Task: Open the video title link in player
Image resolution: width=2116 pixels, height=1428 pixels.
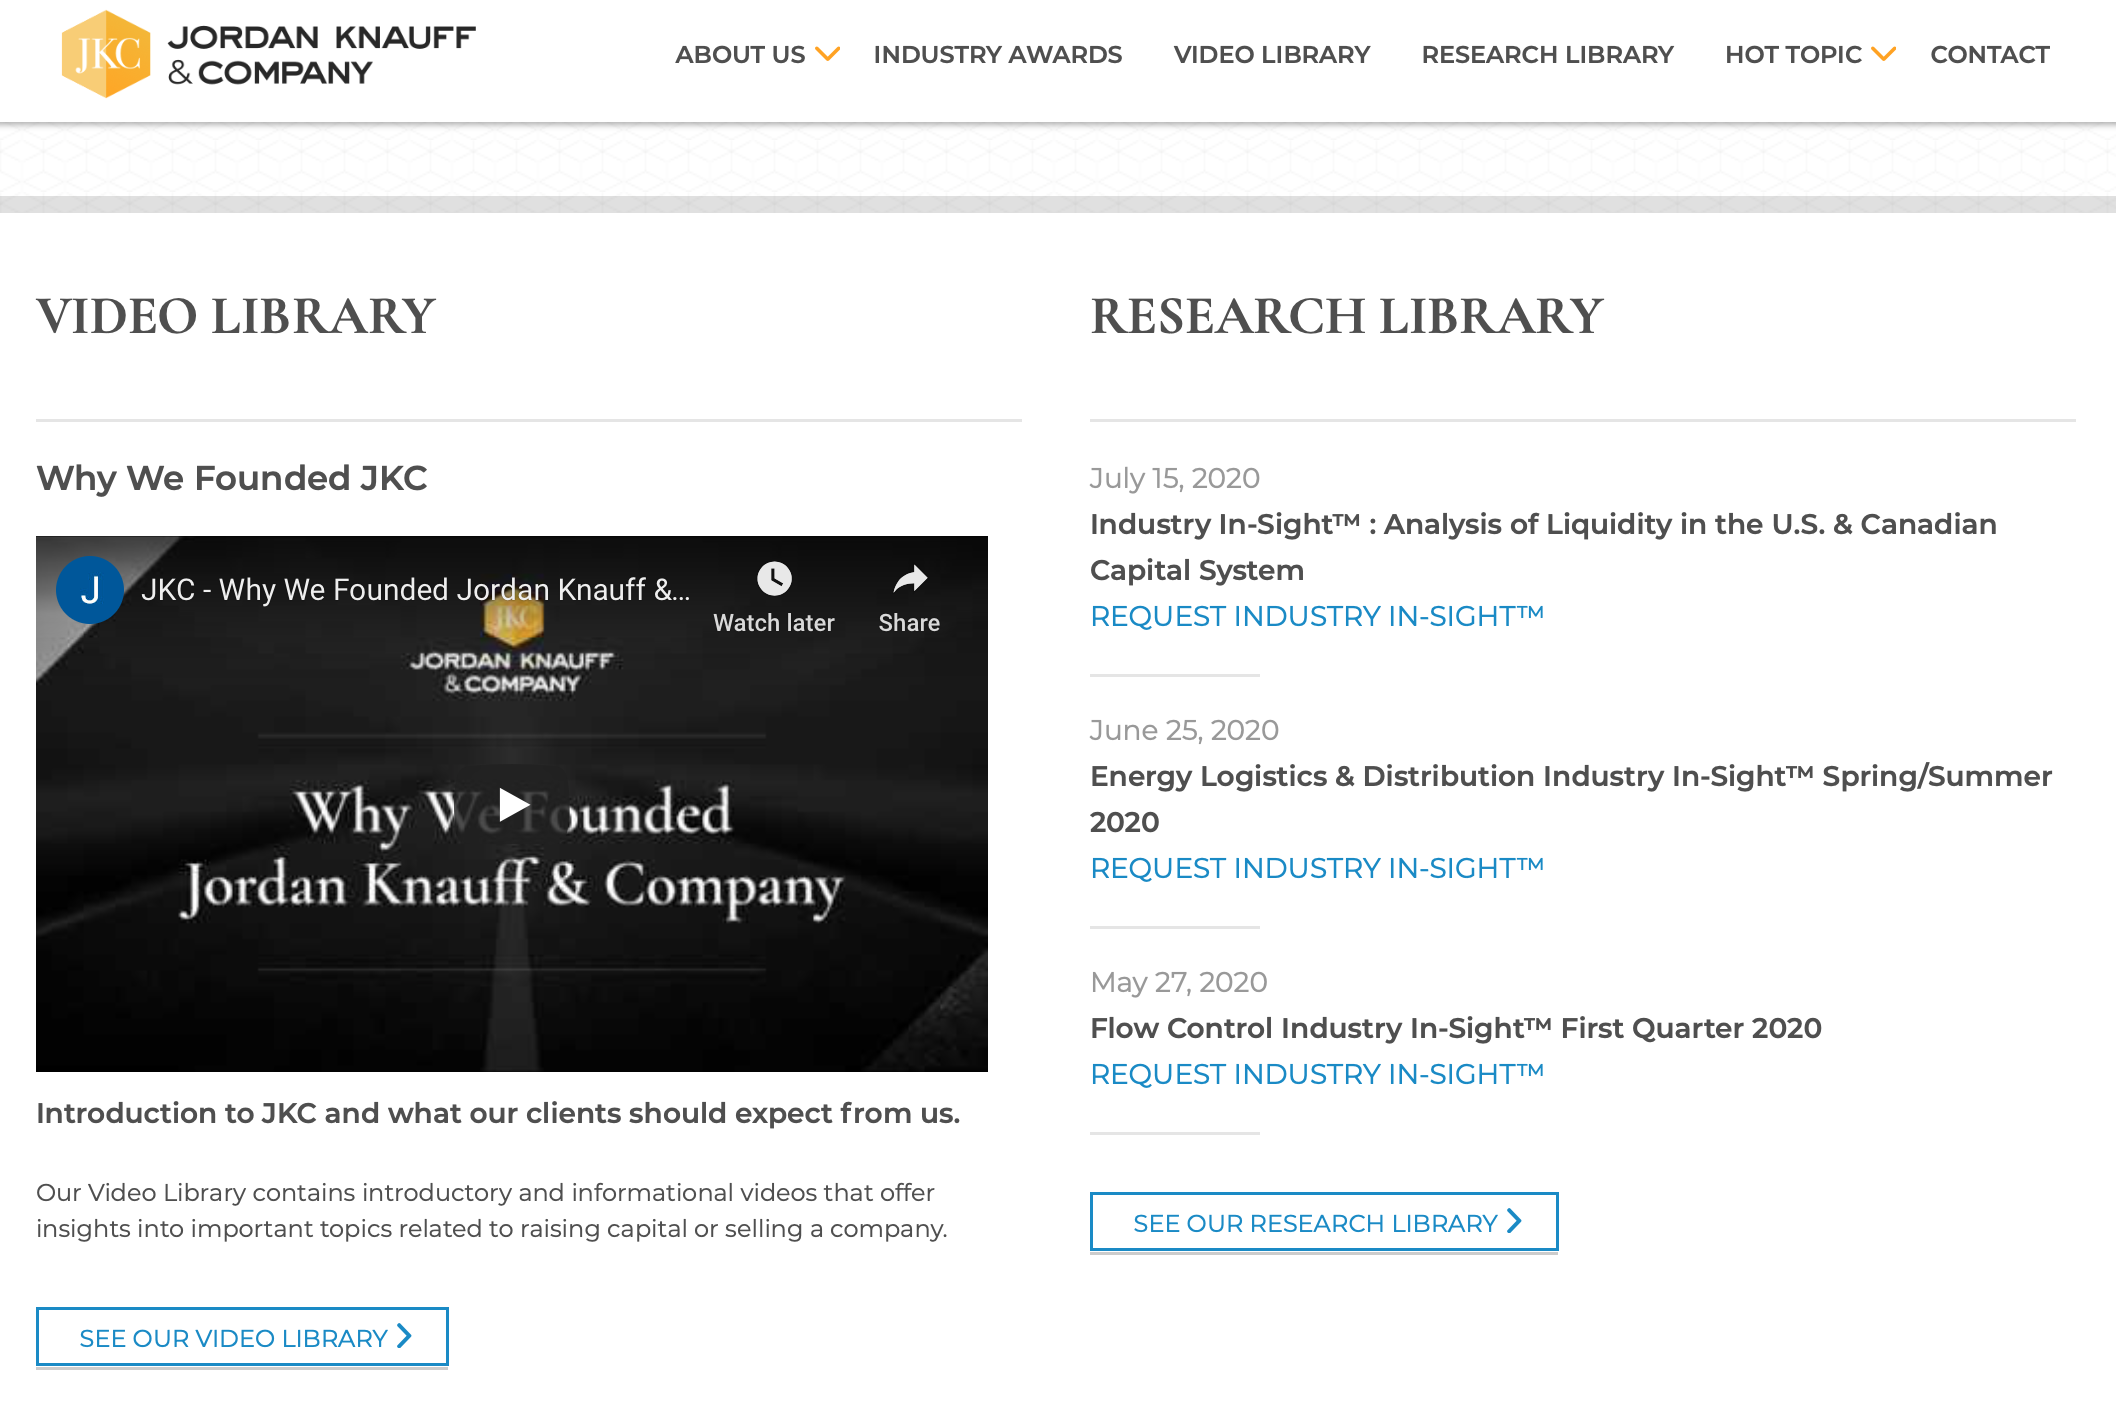Action: click(x=416, y=590)
